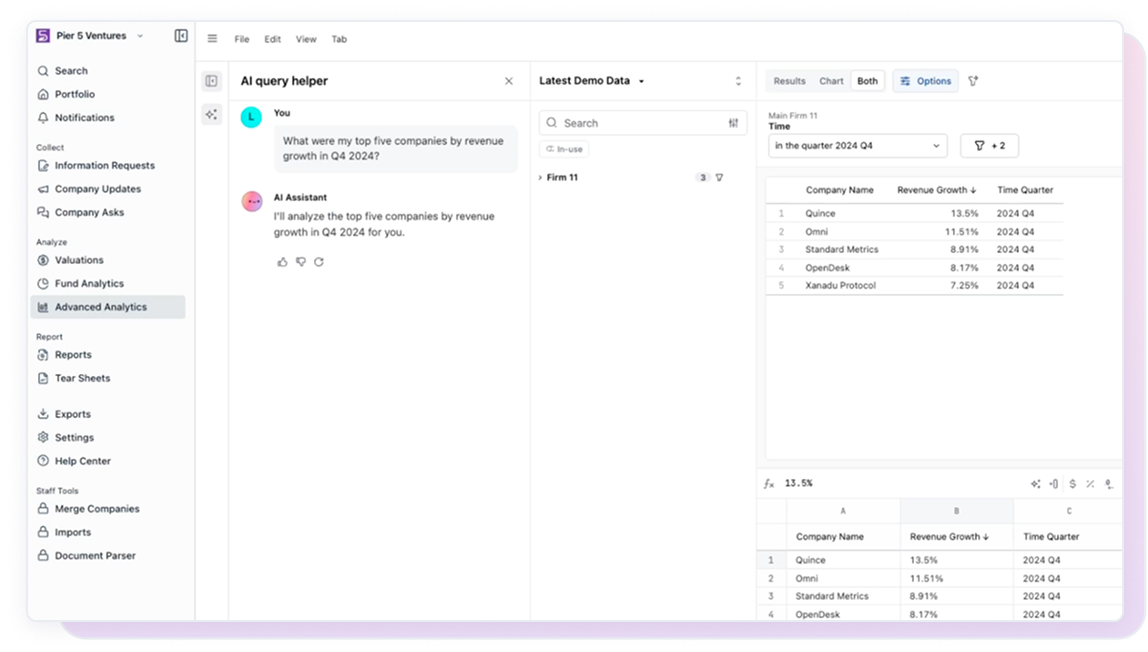The width and height of the screenshot is (1148, 652).
Task: Click the thumbs down feedback icon
Action: [x=300, y=262]
